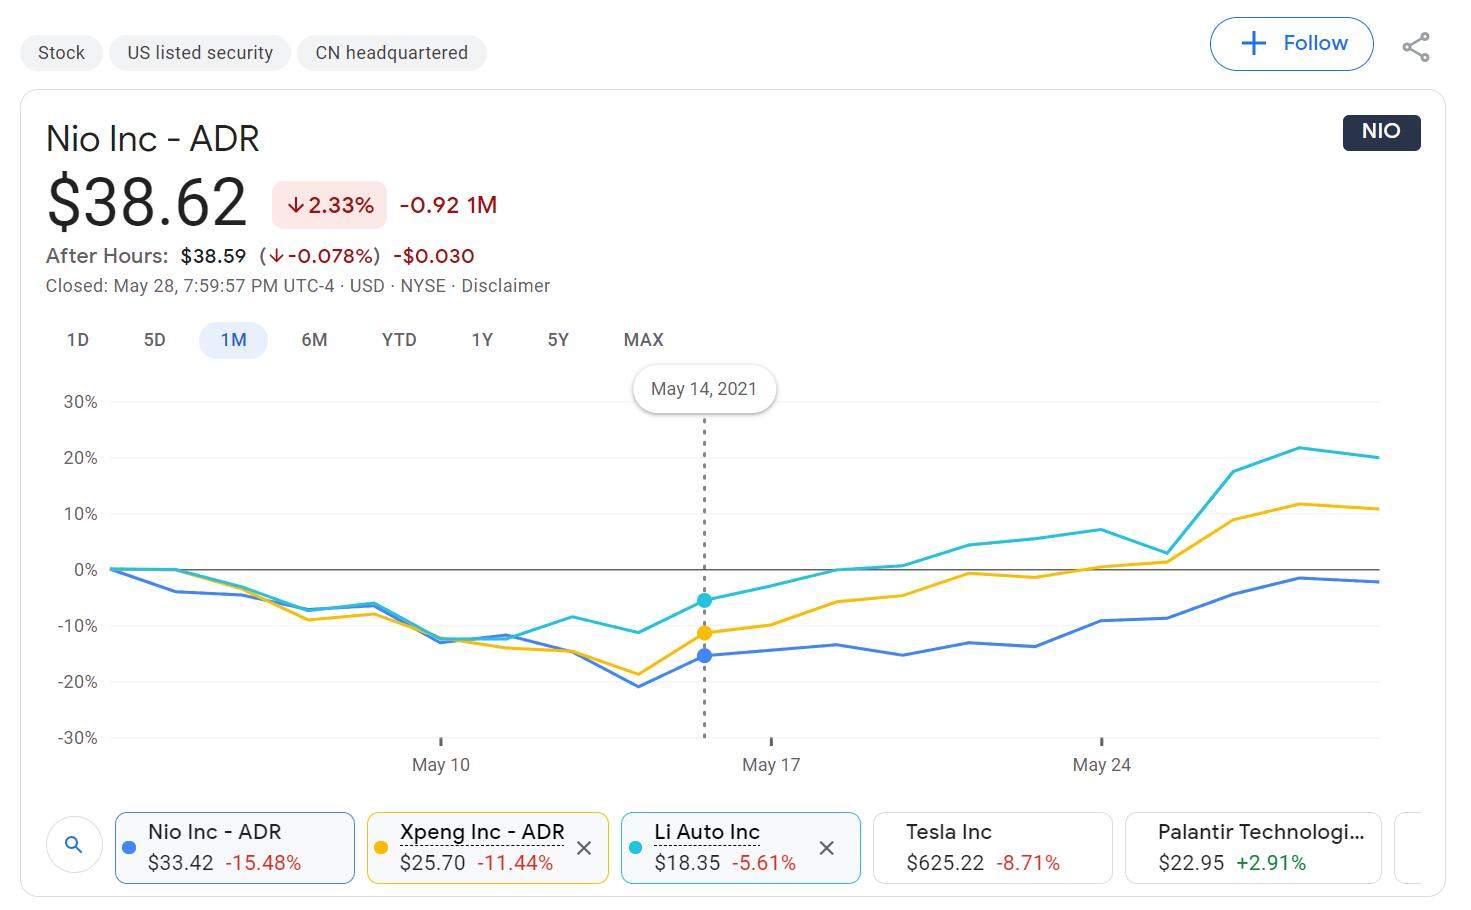Viewport: 1471px width, 910px height.
Task: Click the Xpeng yellow data point marker
Action: 704,633
